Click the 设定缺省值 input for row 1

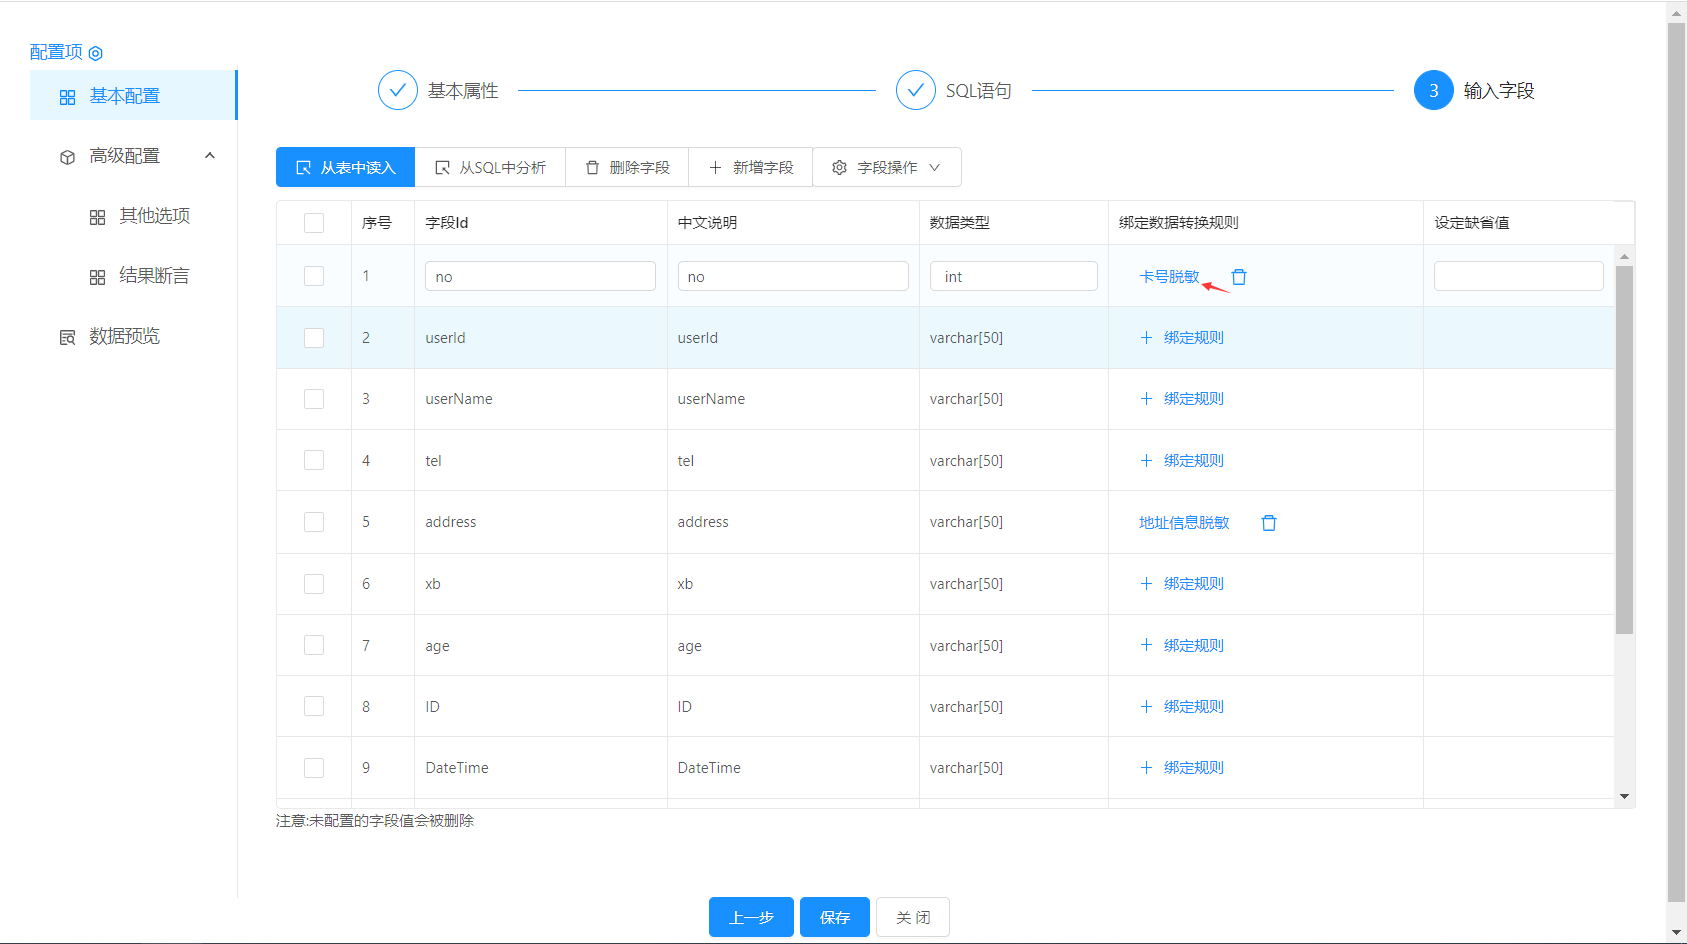pyautogui.click(x=1518, y=277)
